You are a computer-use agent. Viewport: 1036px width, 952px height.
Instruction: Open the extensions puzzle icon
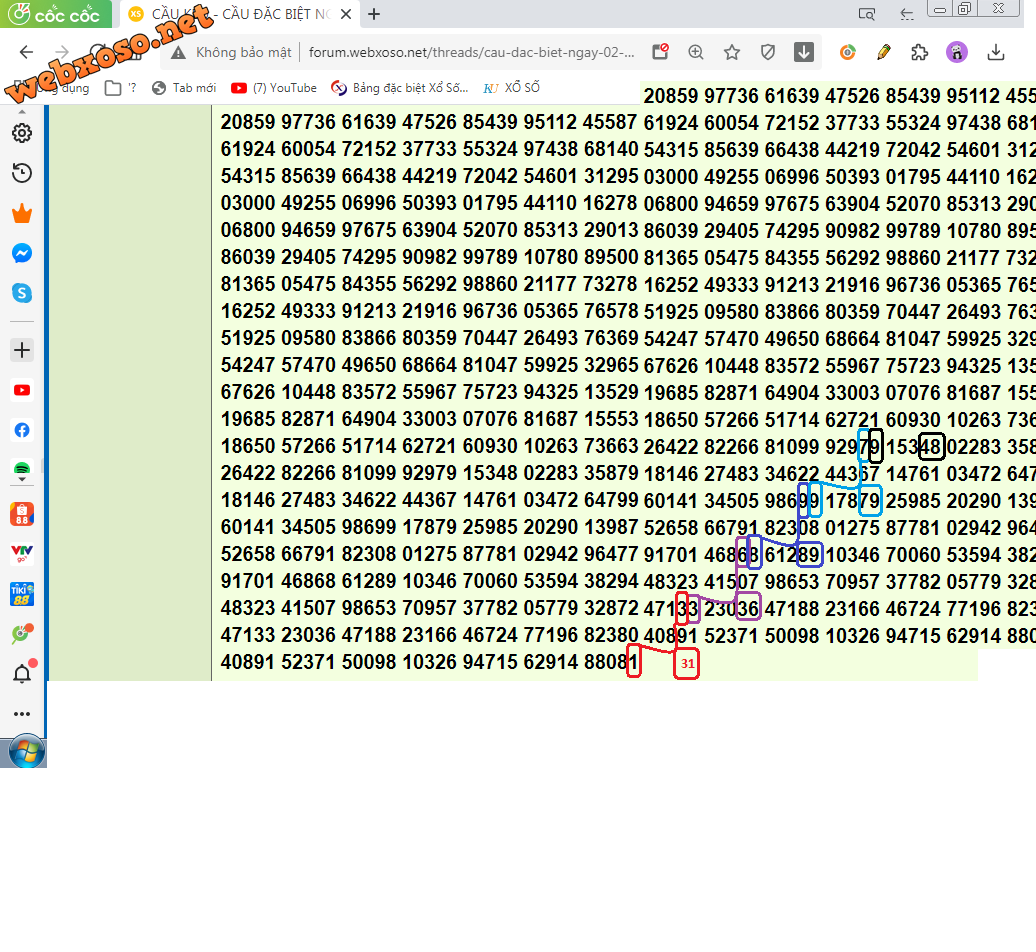point(919,52)
